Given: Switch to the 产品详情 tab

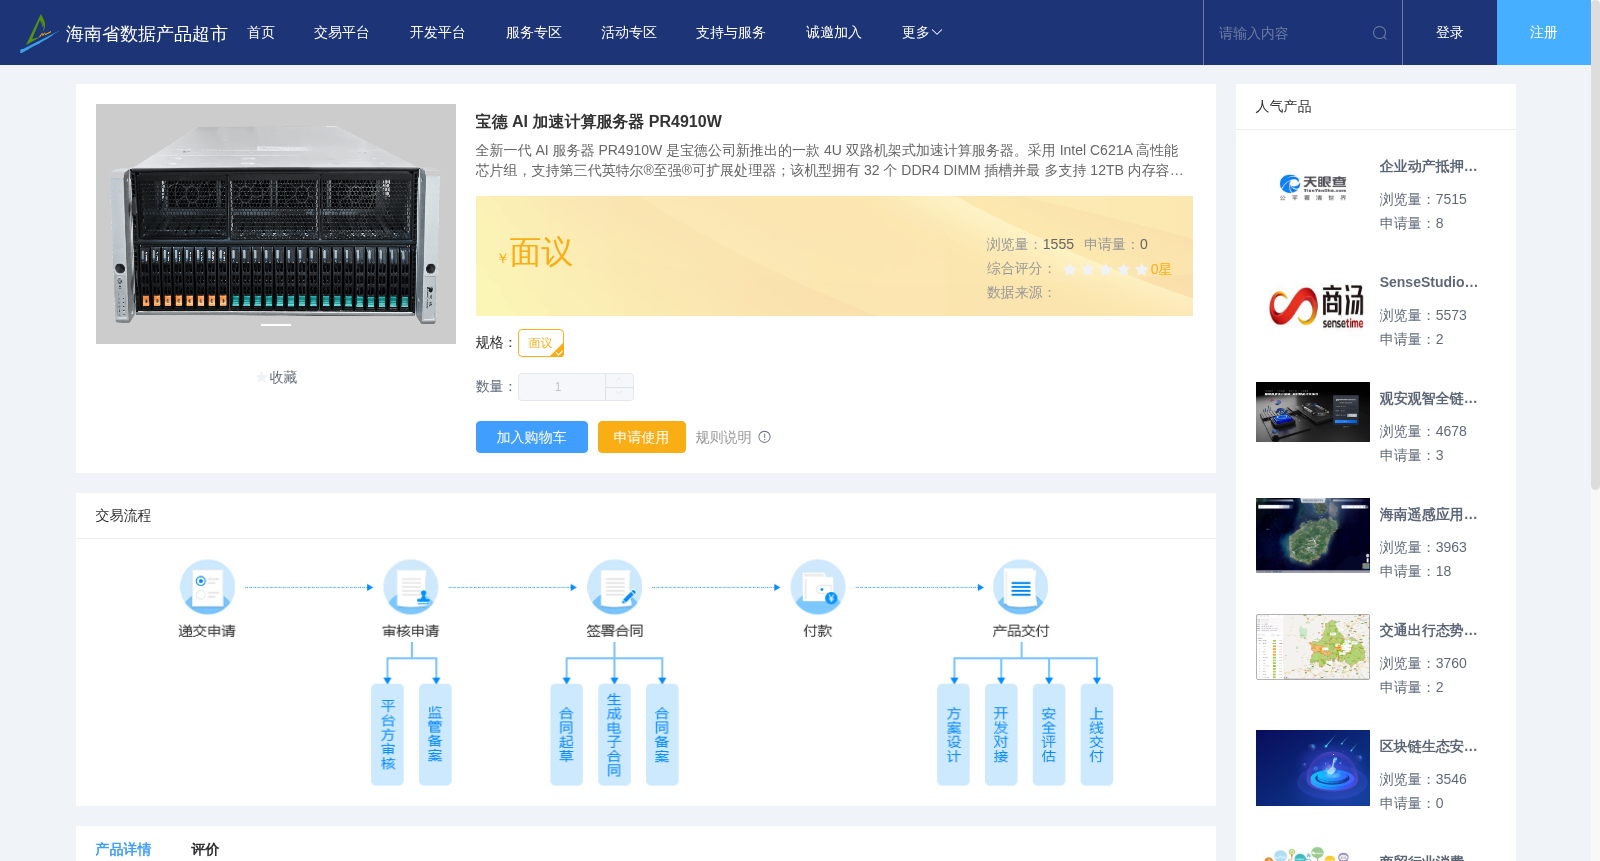Looking at the screenshot, I should click(x=123, y=849).
